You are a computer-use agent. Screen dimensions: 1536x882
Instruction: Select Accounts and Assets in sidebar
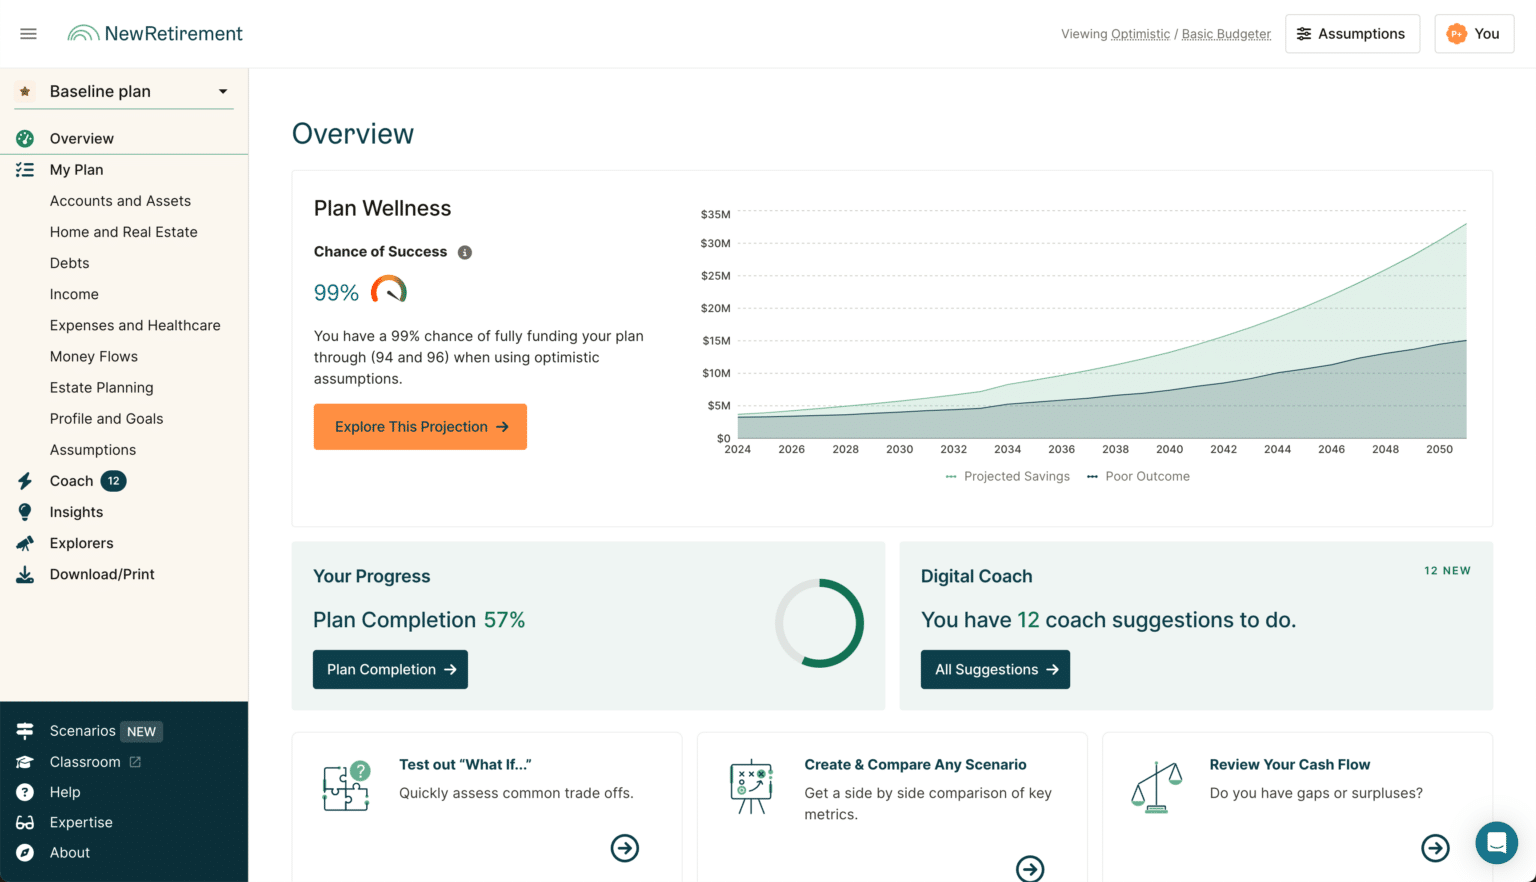pos(120,201)
